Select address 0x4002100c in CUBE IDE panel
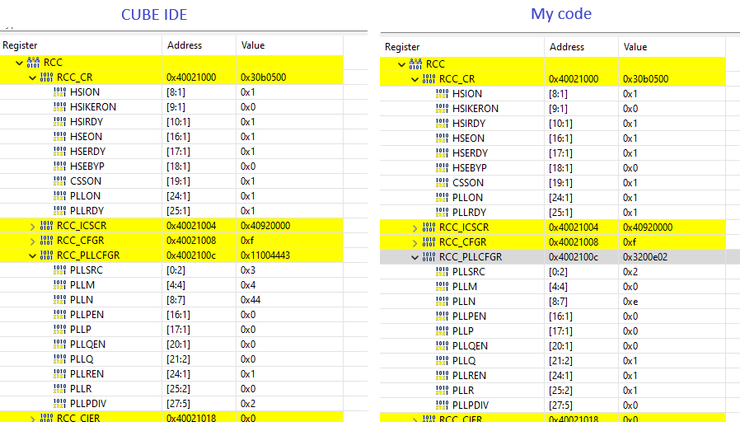740x422 pixels. pos(191,255)
